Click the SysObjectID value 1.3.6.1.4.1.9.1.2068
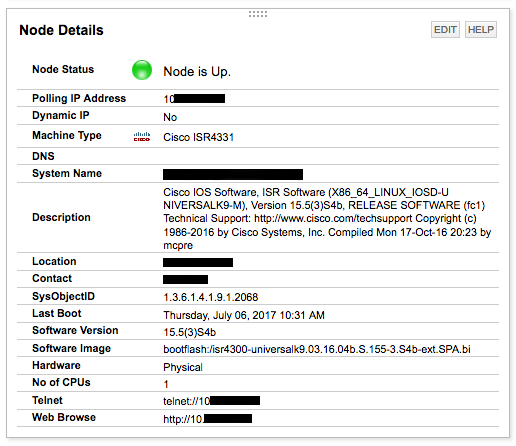This screenshot has height=446, width=516. point(211,297)
